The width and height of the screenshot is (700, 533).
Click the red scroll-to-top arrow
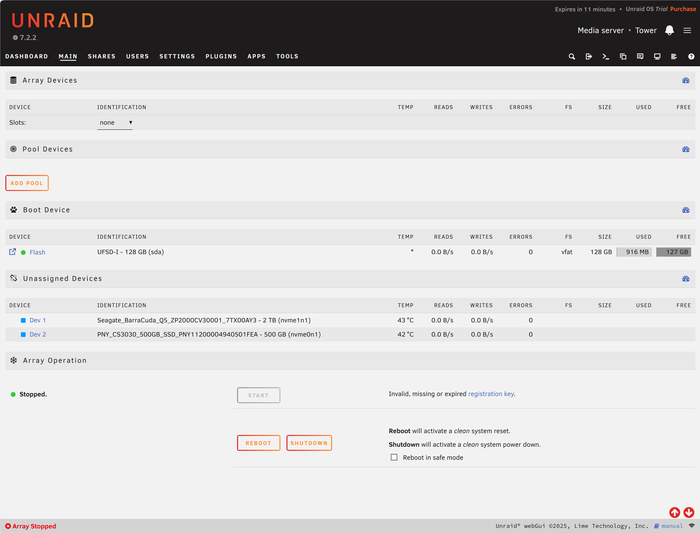pyautogui.click(x=675, y=513)
